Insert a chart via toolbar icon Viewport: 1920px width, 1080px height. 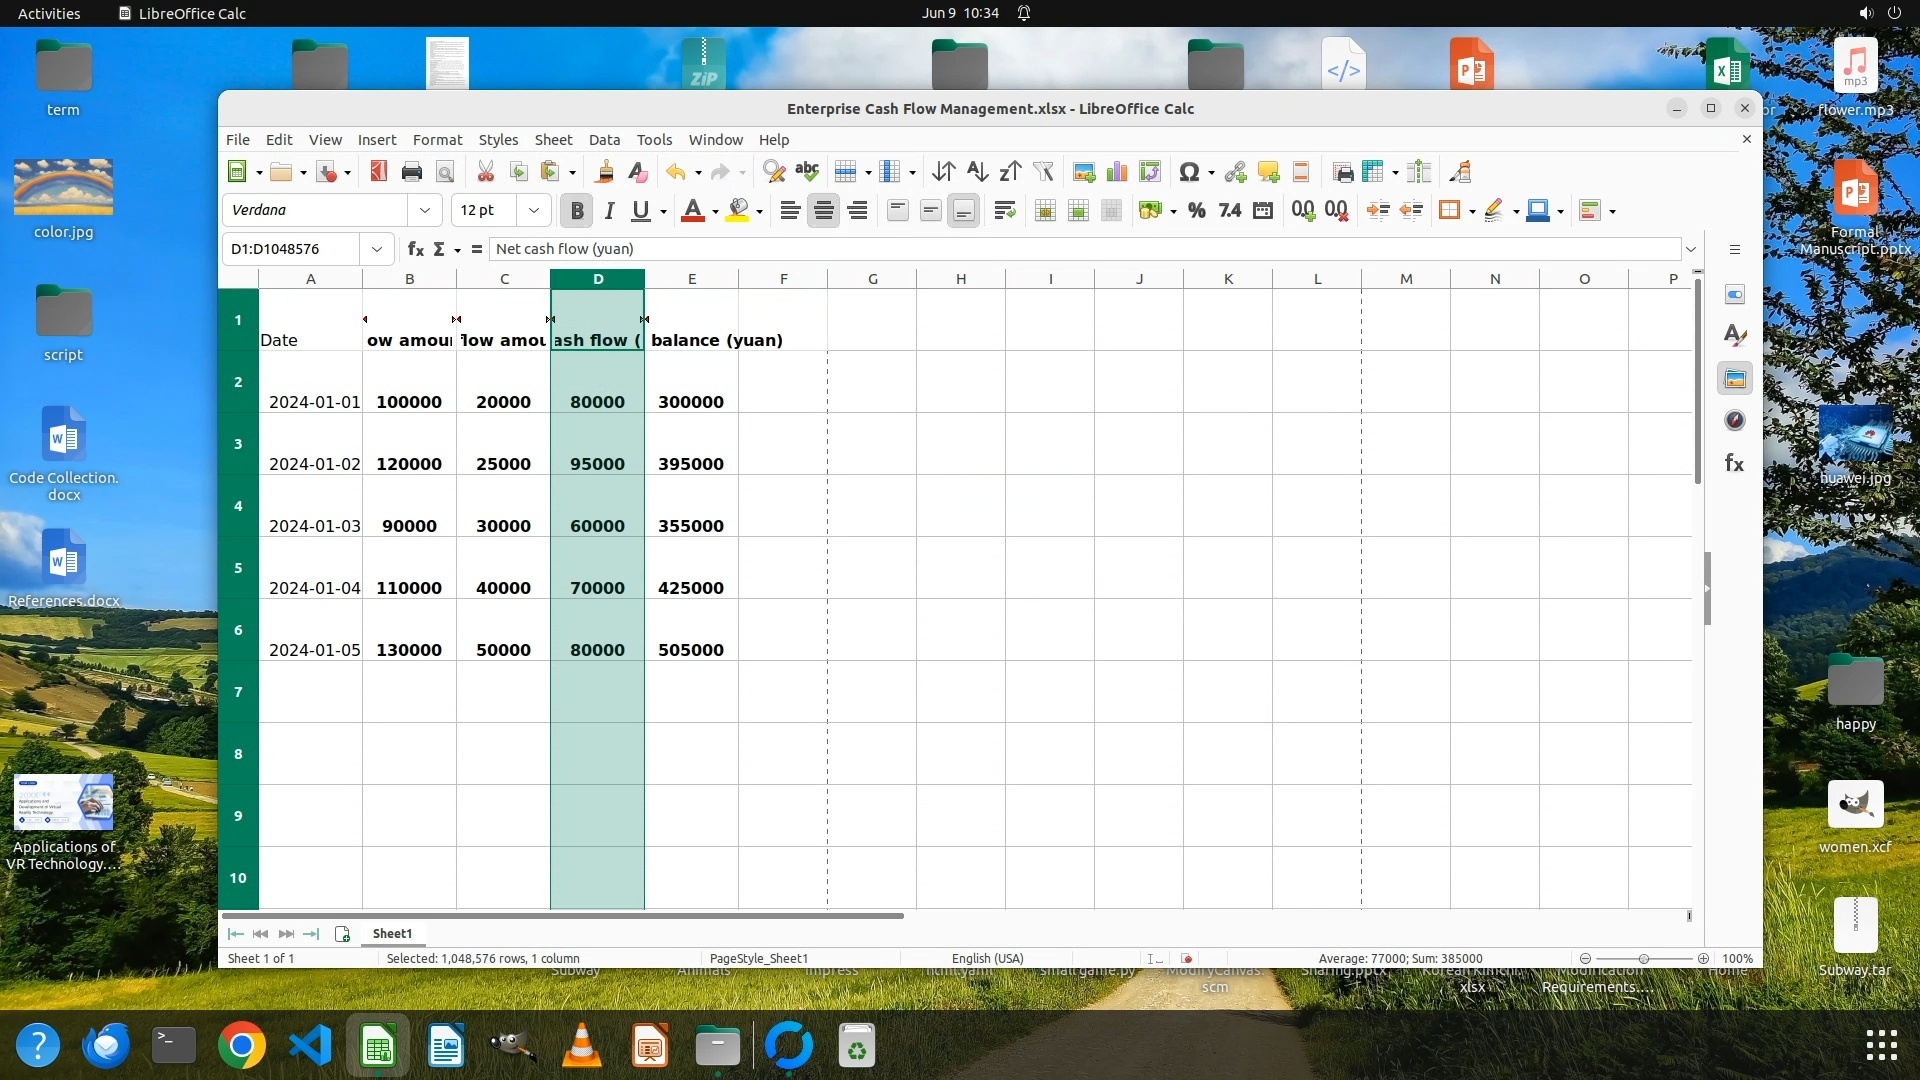coord(1117,172)
